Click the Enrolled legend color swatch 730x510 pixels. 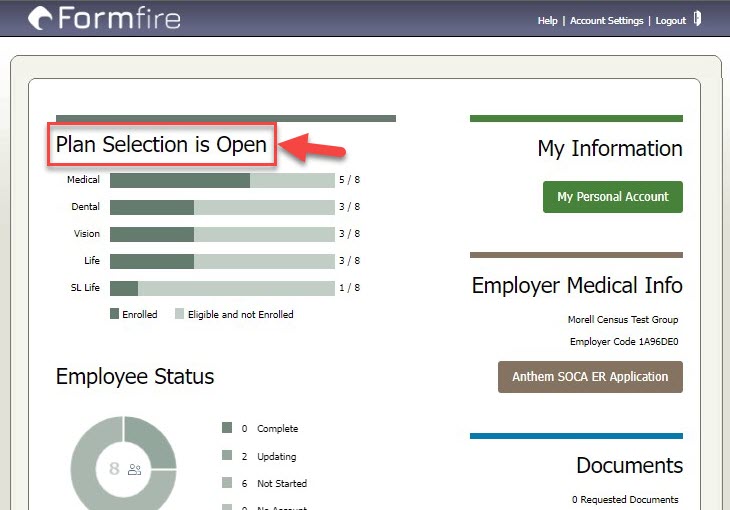point(115,313)
